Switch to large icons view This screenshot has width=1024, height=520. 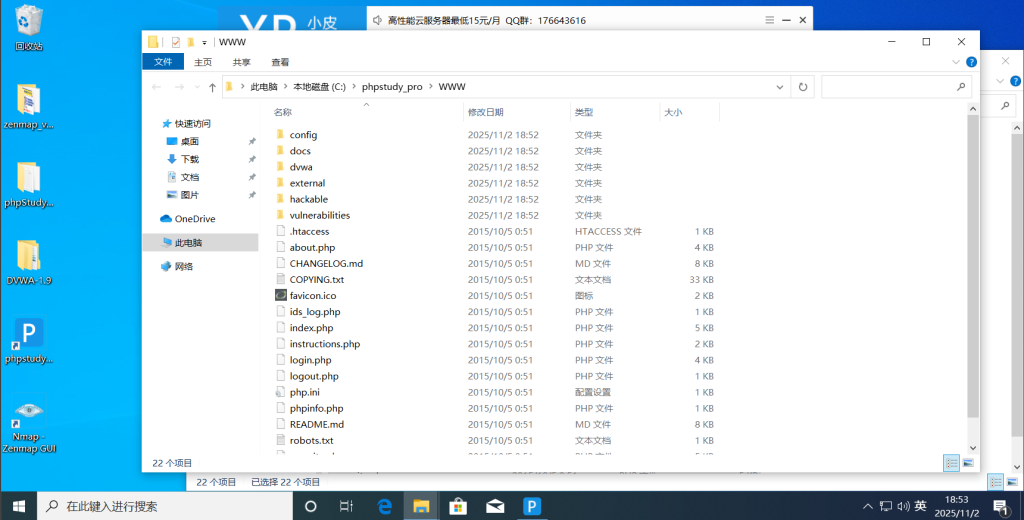click(967, 463)
